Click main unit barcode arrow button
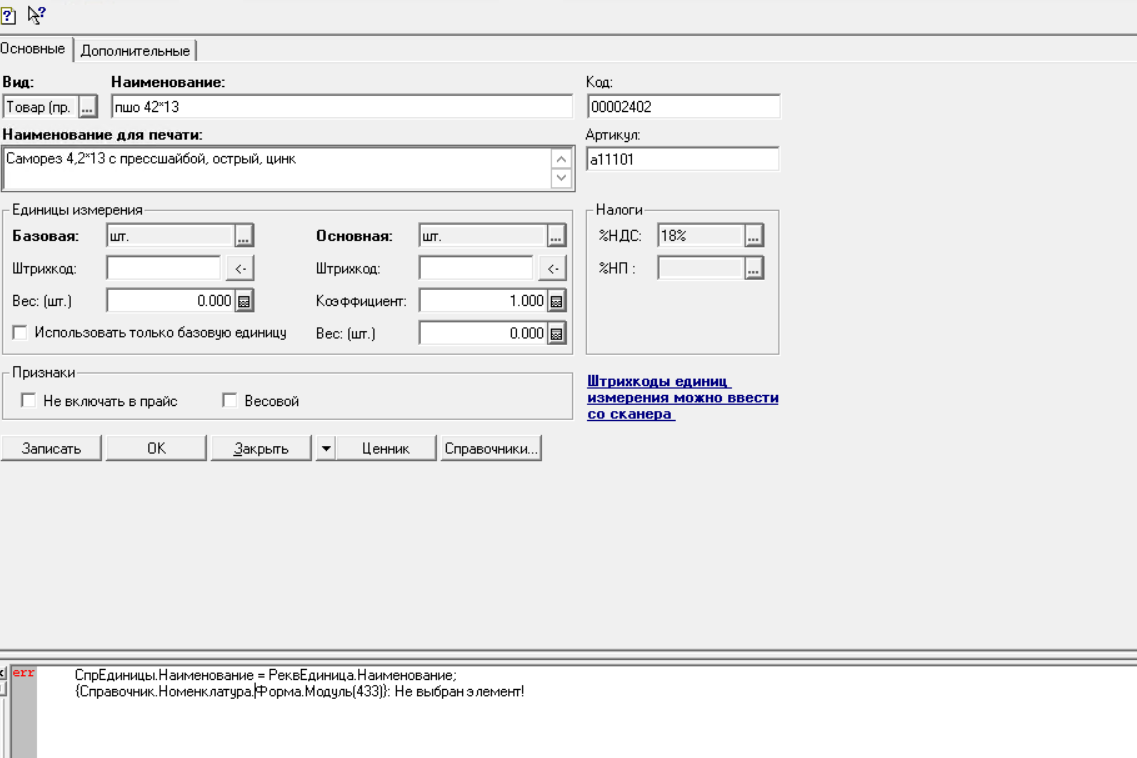 (552, 268)
